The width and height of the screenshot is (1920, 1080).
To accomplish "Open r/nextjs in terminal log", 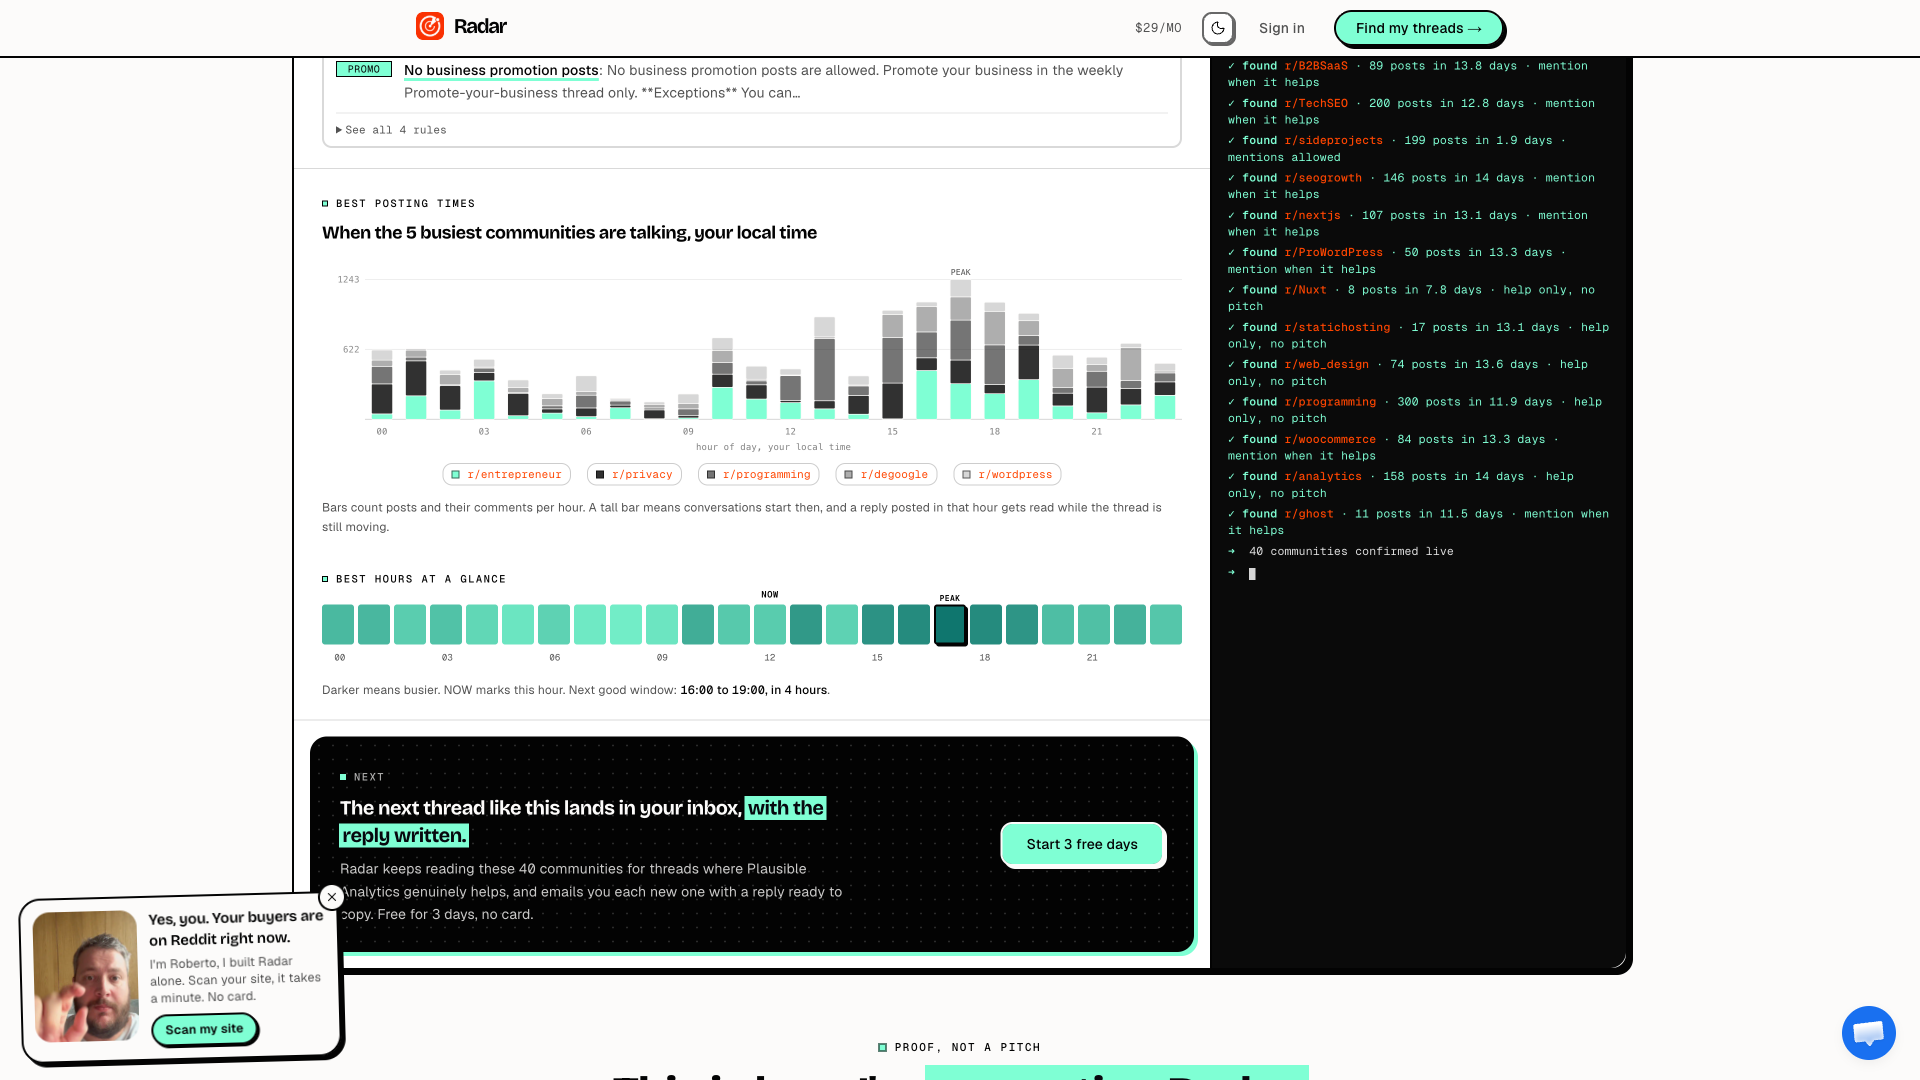I will (x=1312, y=216).
